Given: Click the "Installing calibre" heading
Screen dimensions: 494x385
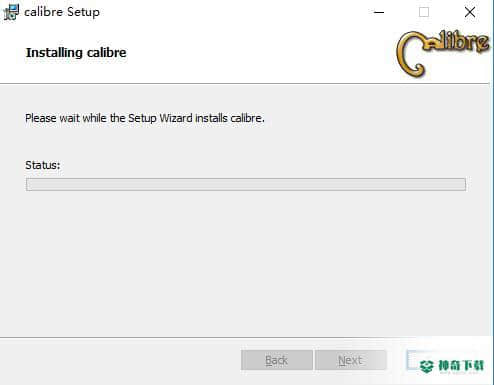Looking at the screenshot, I should pos(76,53).
